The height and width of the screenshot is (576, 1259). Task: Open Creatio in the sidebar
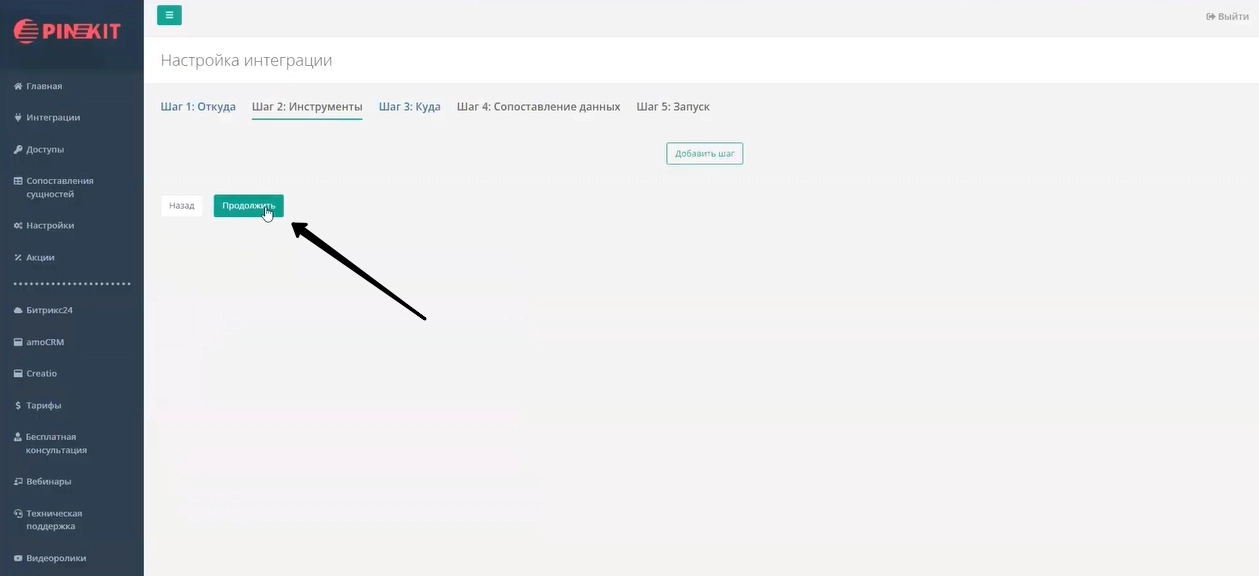tap(41, 373)
